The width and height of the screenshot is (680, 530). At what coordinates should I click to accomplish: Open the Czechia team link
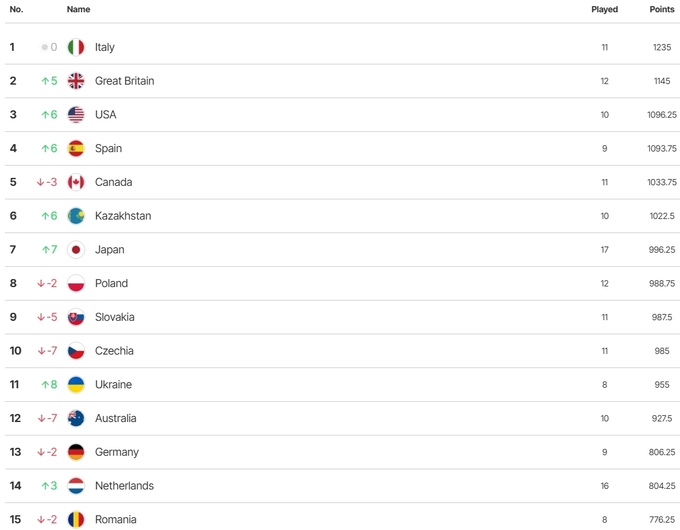point(114,351)
